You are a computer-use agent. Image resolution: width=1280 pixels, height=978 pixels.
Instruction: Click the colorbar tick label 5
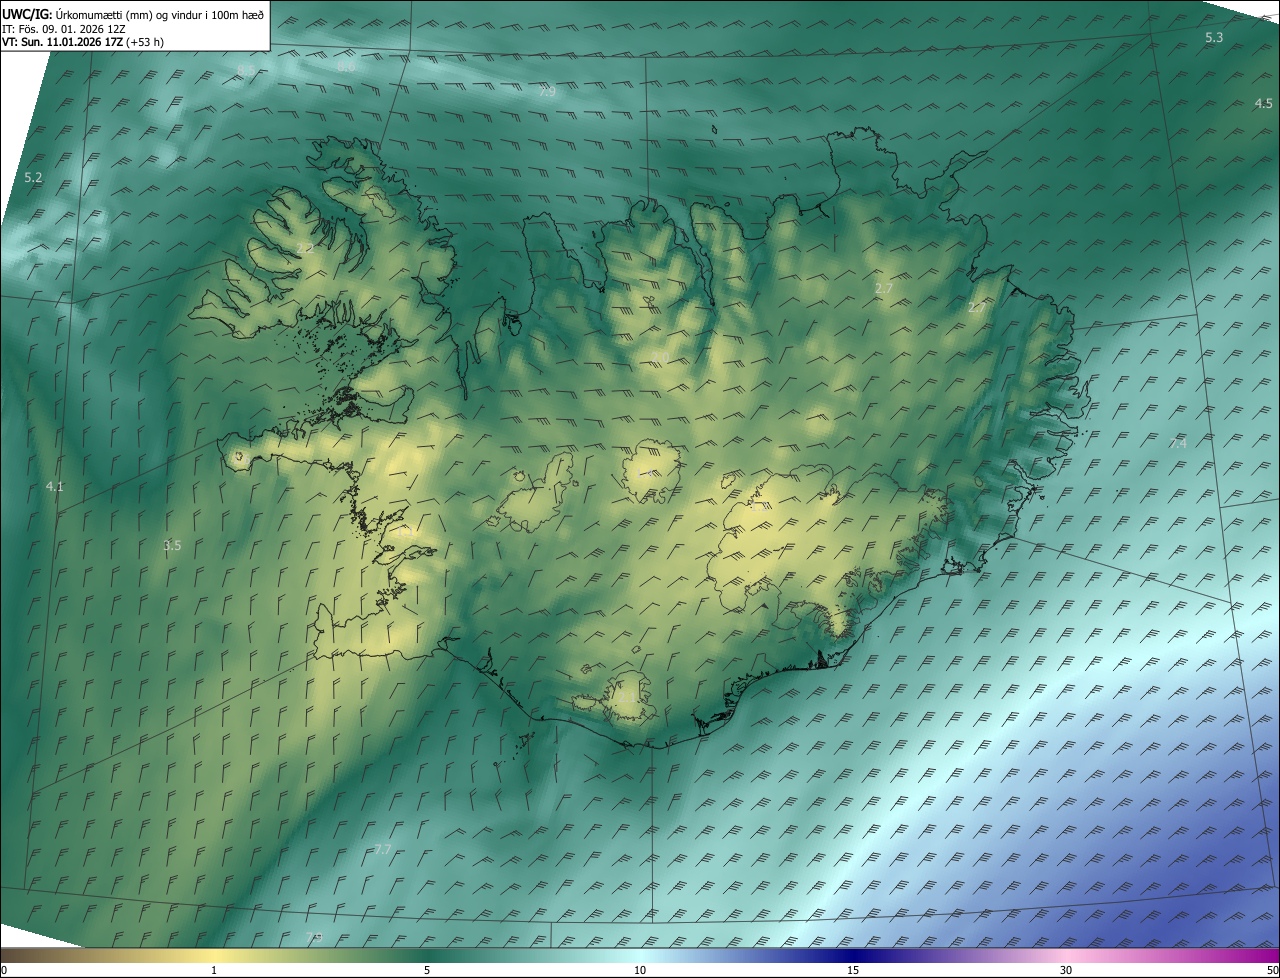coord(427,971)
